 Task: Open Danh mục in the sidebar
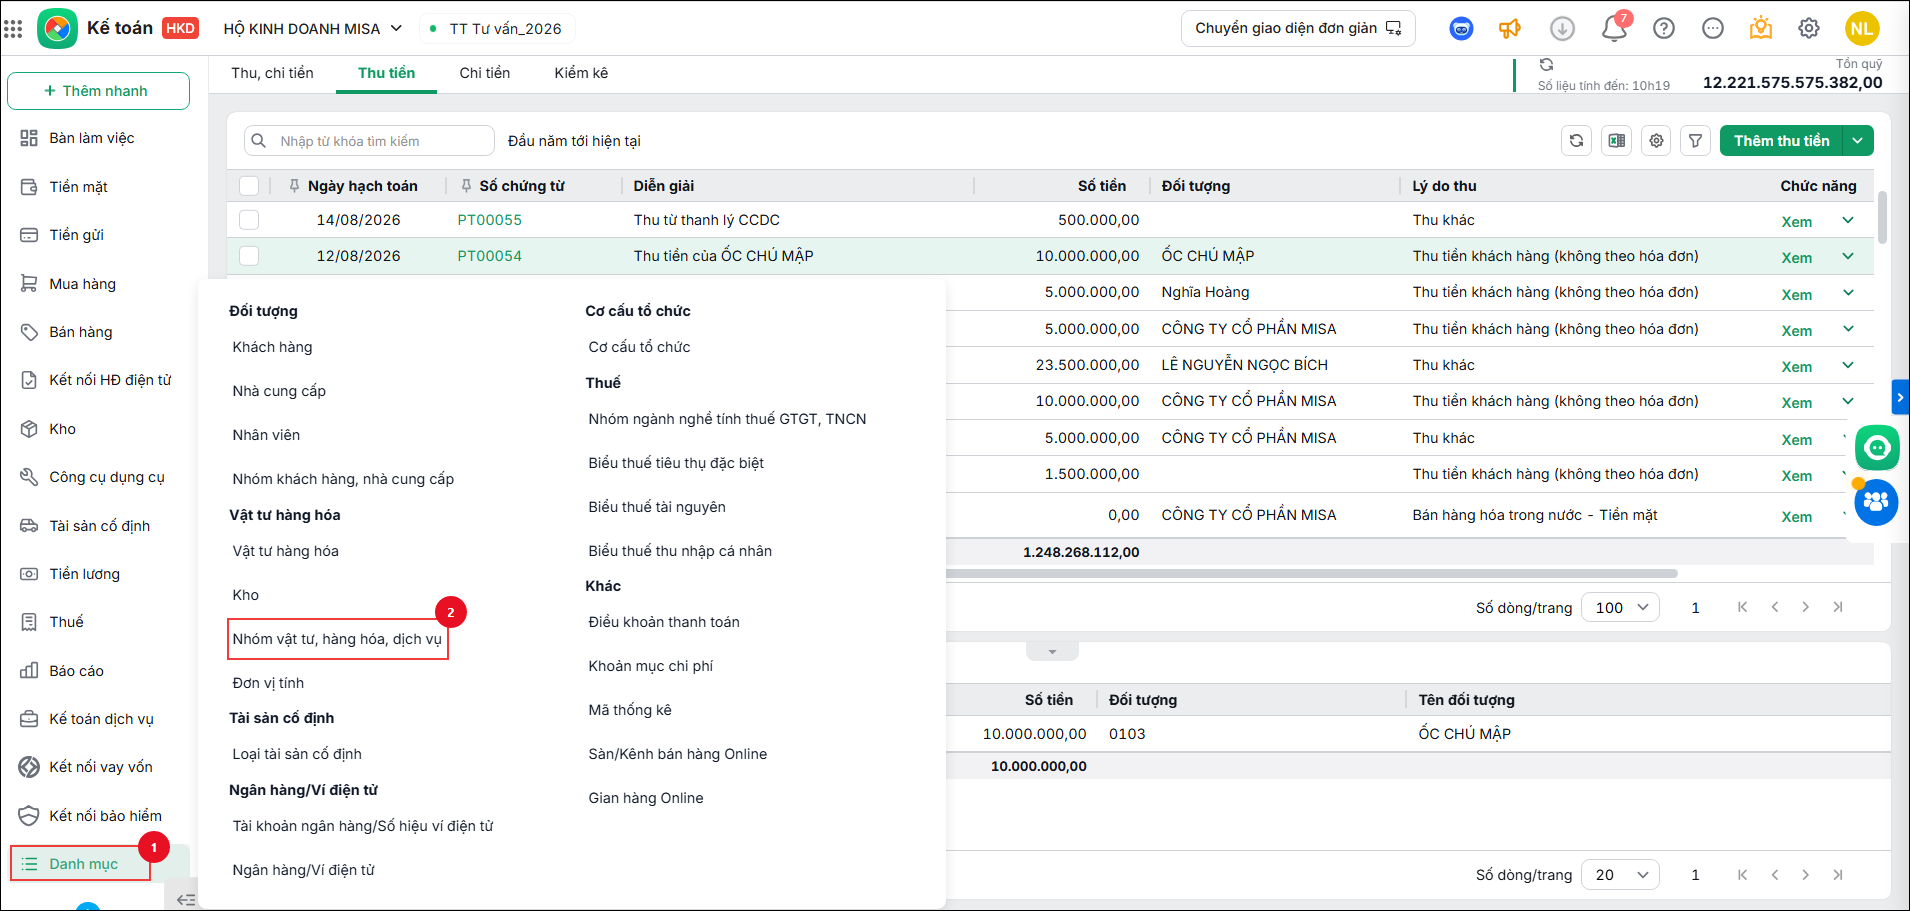(81, 864)
